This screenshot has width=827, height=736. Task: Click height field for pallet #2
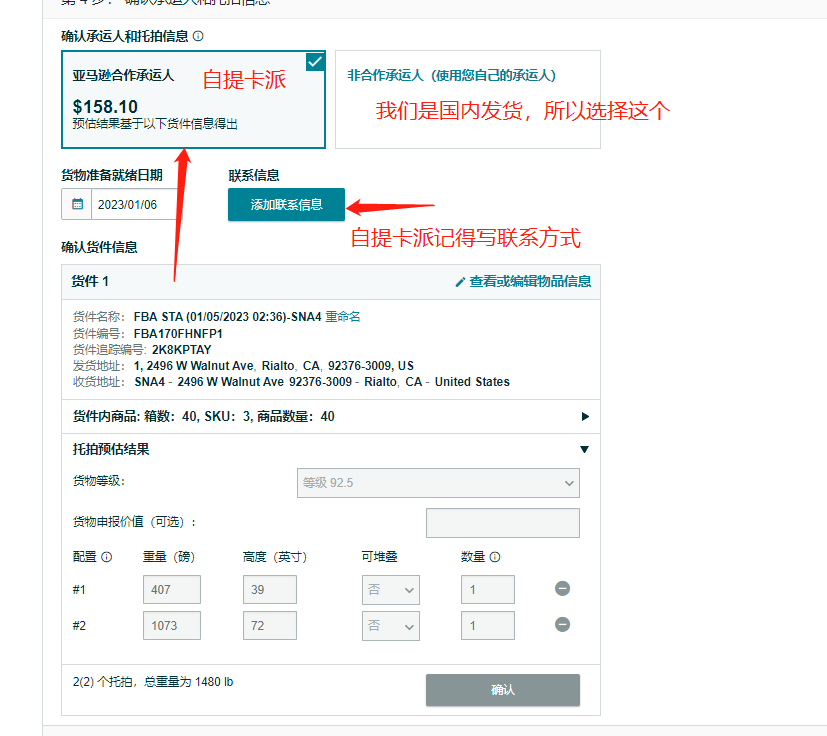(270, 626)
